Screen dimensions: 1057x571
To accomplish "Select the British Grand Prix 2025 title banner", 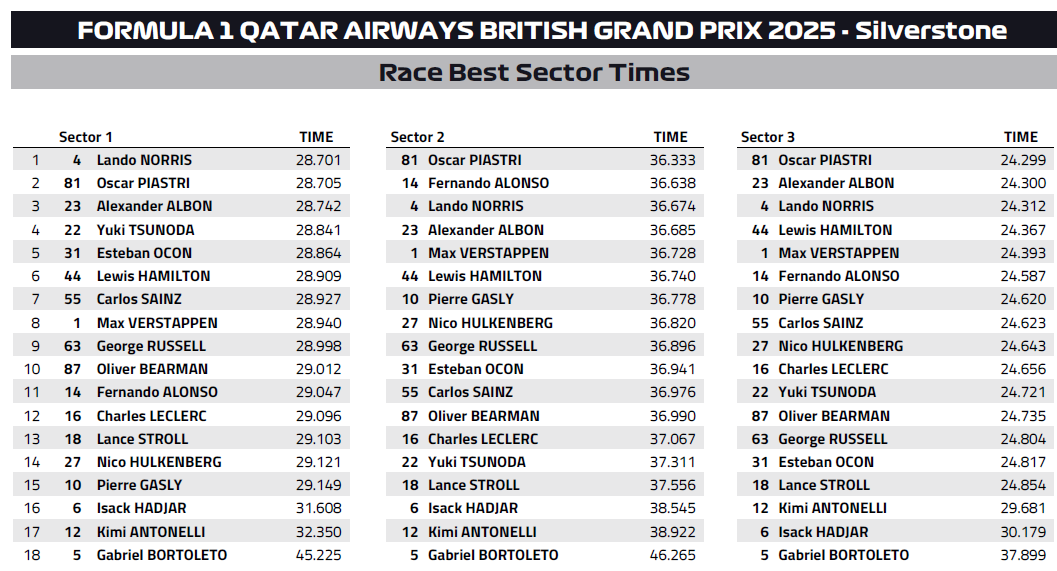I will click(534, 30).
